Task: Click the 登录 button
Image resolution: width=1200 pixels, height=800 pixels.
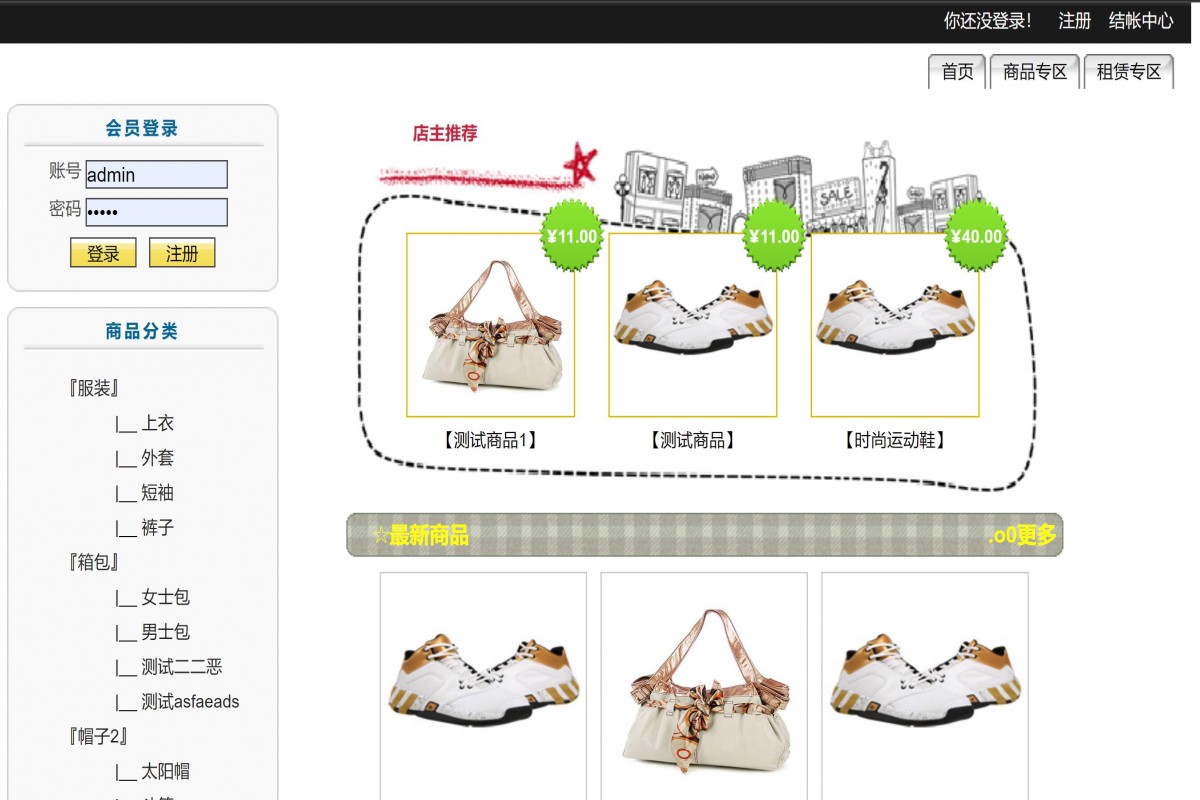Action: pyautogui.click(x=103, y=253)
